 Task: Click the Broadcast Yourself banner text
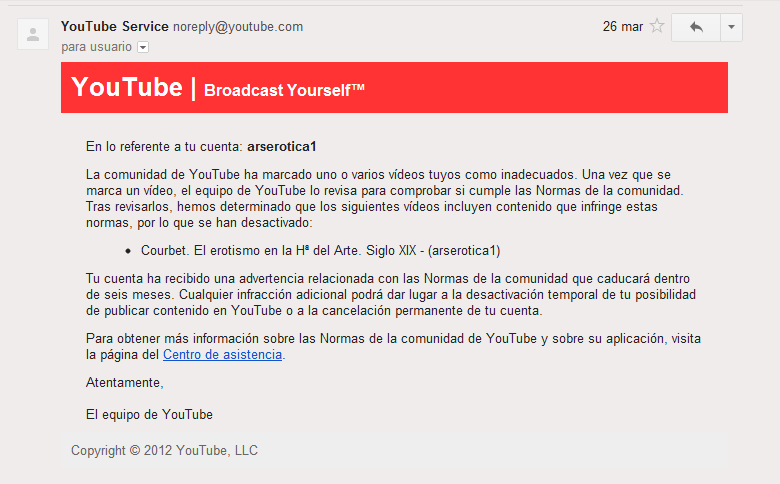tap(284, 90)
